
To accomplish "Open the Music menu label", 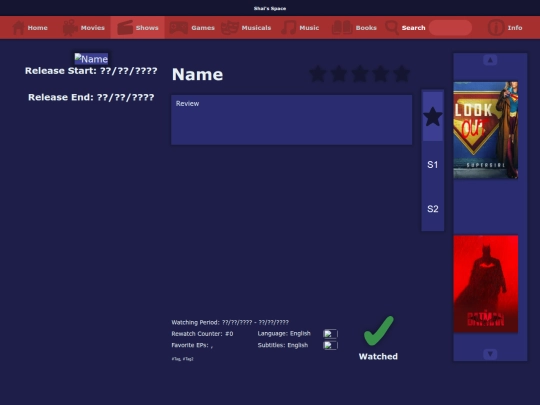I will tap(309, 28).
